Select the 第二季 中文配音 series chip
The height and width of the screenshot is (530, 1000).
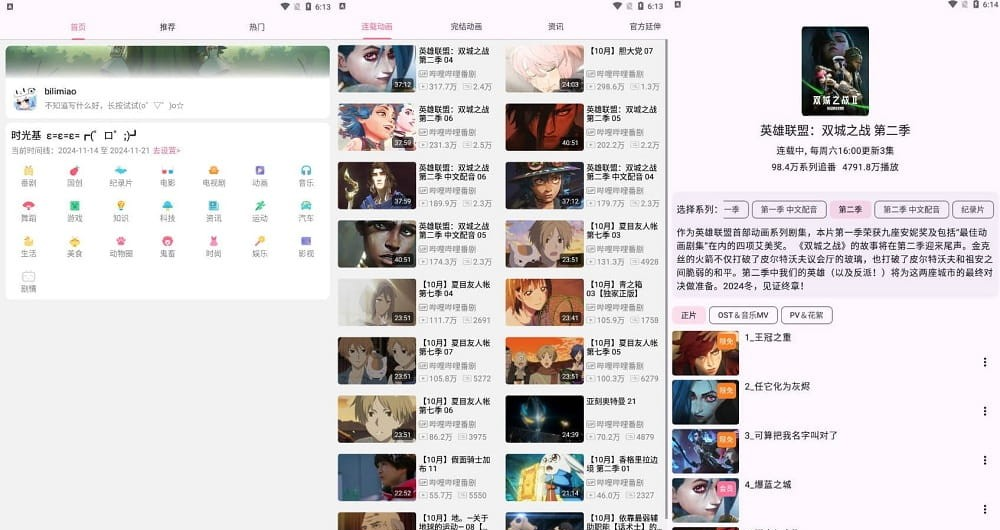[x=911, y=209]
